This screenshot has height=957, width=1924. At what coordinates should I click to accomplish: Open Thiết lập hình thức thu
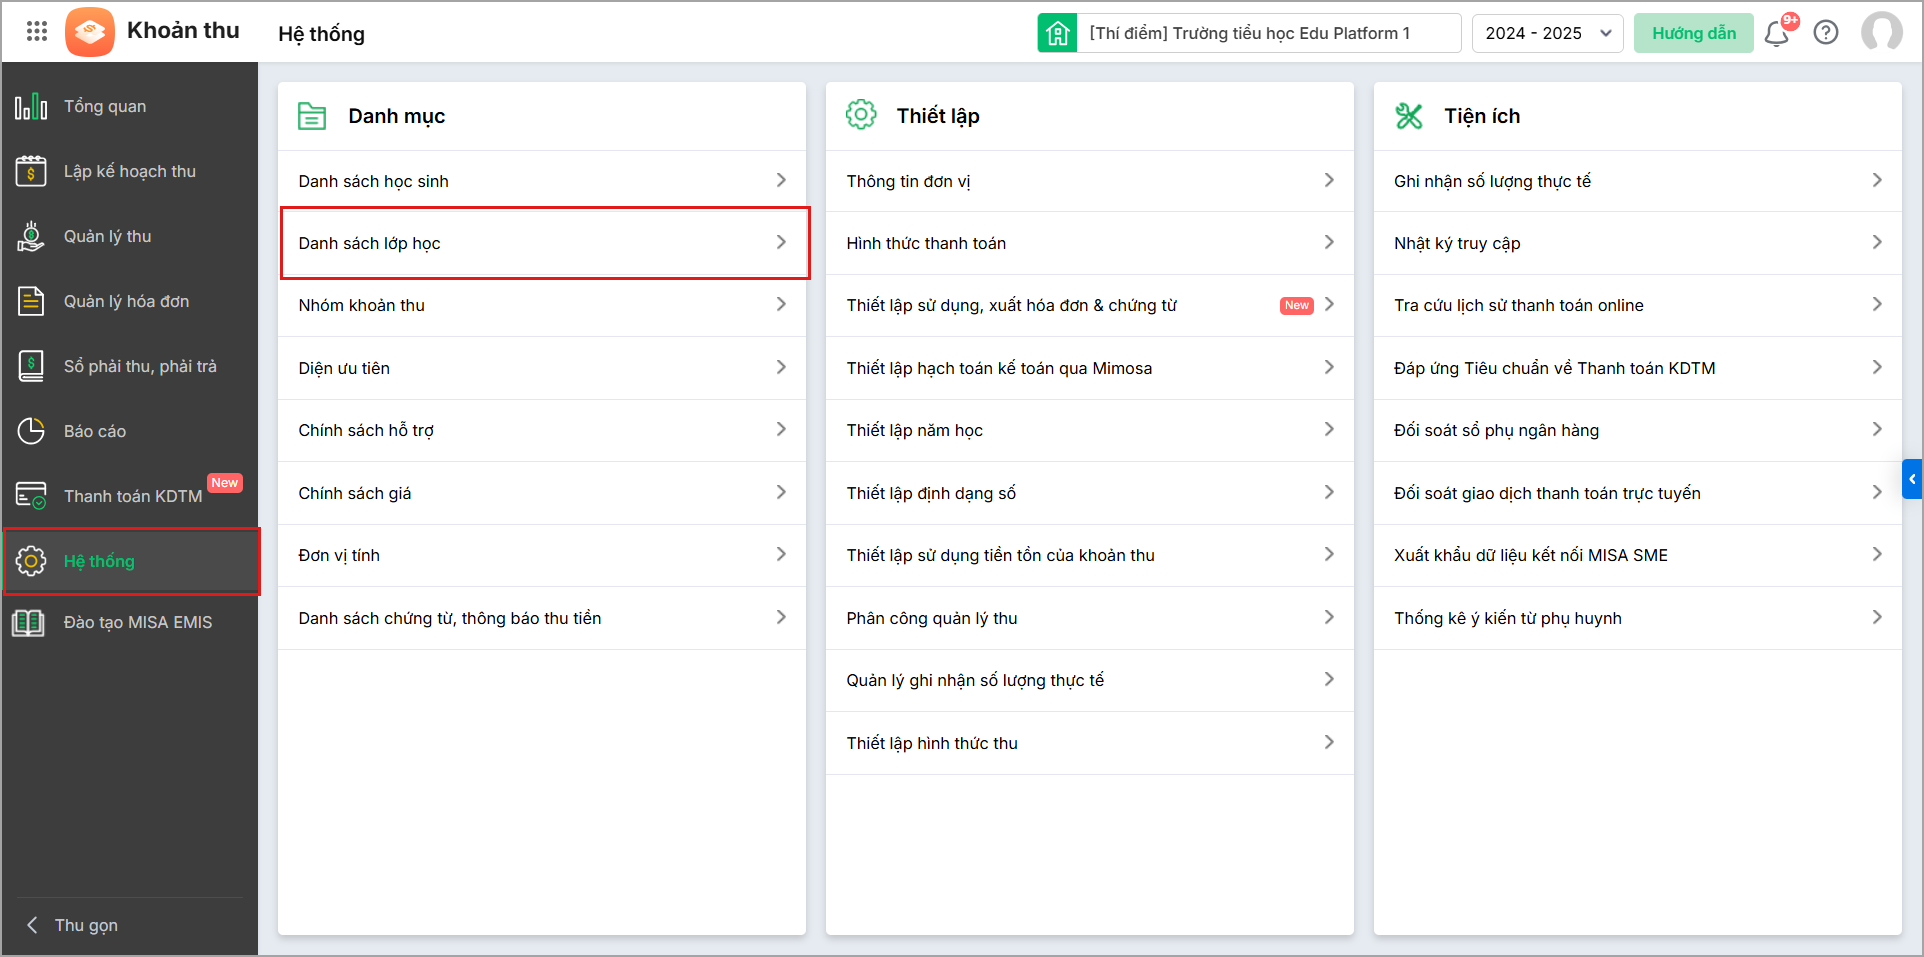pos(1090,743)
